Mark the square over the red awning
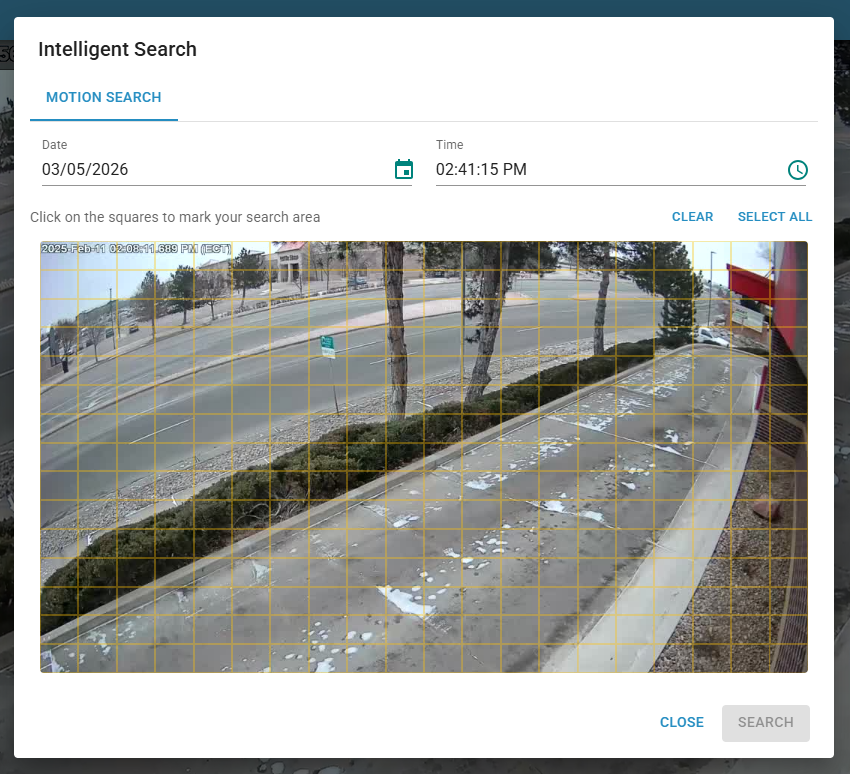 [x=750, y=284]
